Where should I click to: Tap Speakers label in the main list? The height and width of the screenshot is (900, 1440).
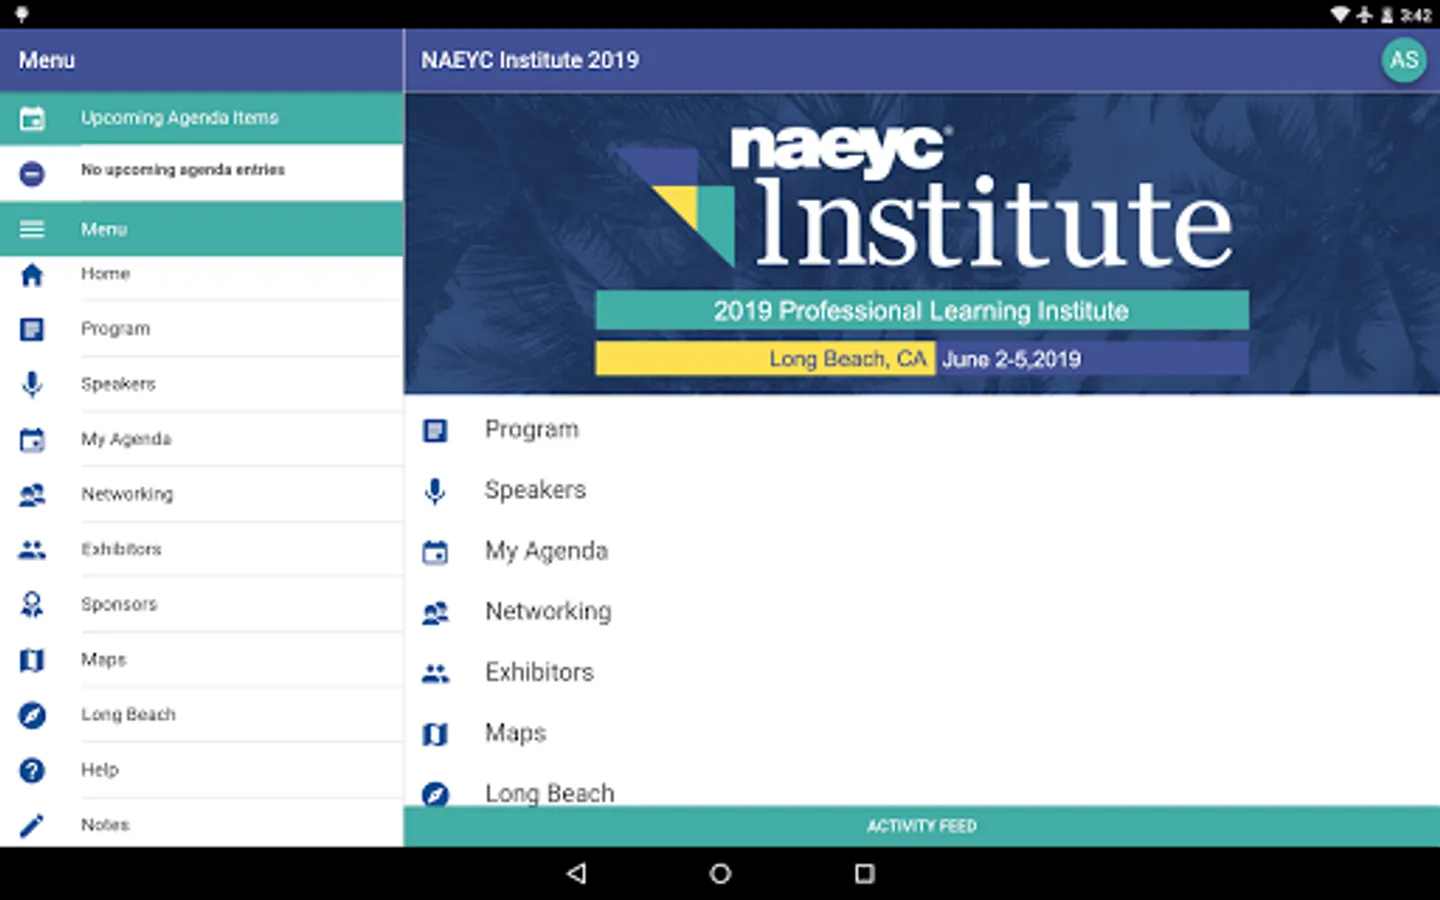click(535, 490)
